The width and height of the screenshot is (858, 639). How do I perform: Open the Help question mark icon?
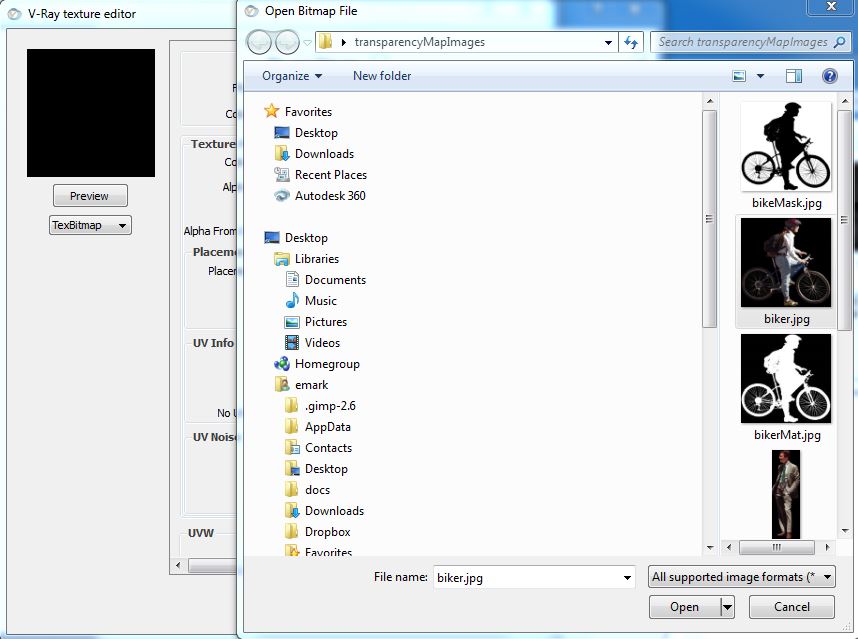tap(829, 76)
